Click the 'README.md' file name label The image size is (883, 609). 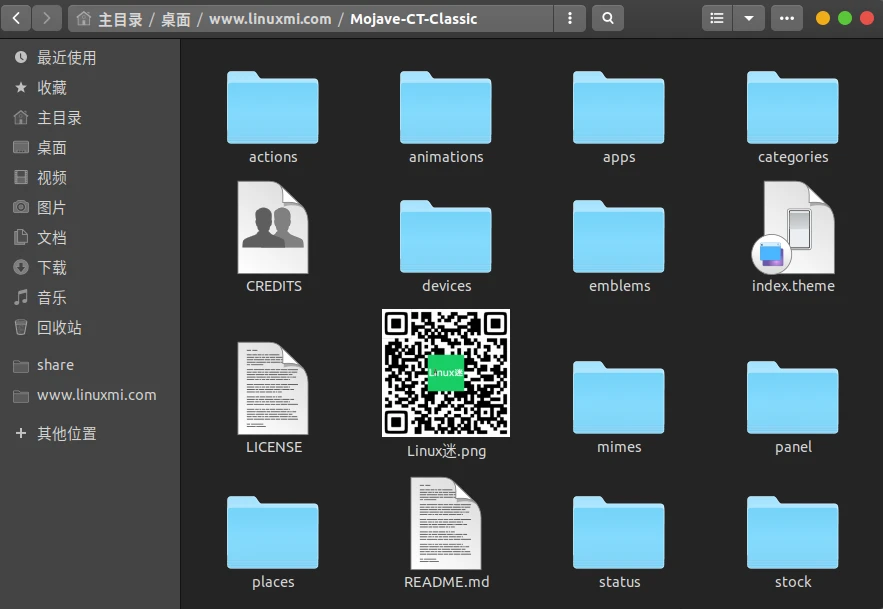pos(447,582)
